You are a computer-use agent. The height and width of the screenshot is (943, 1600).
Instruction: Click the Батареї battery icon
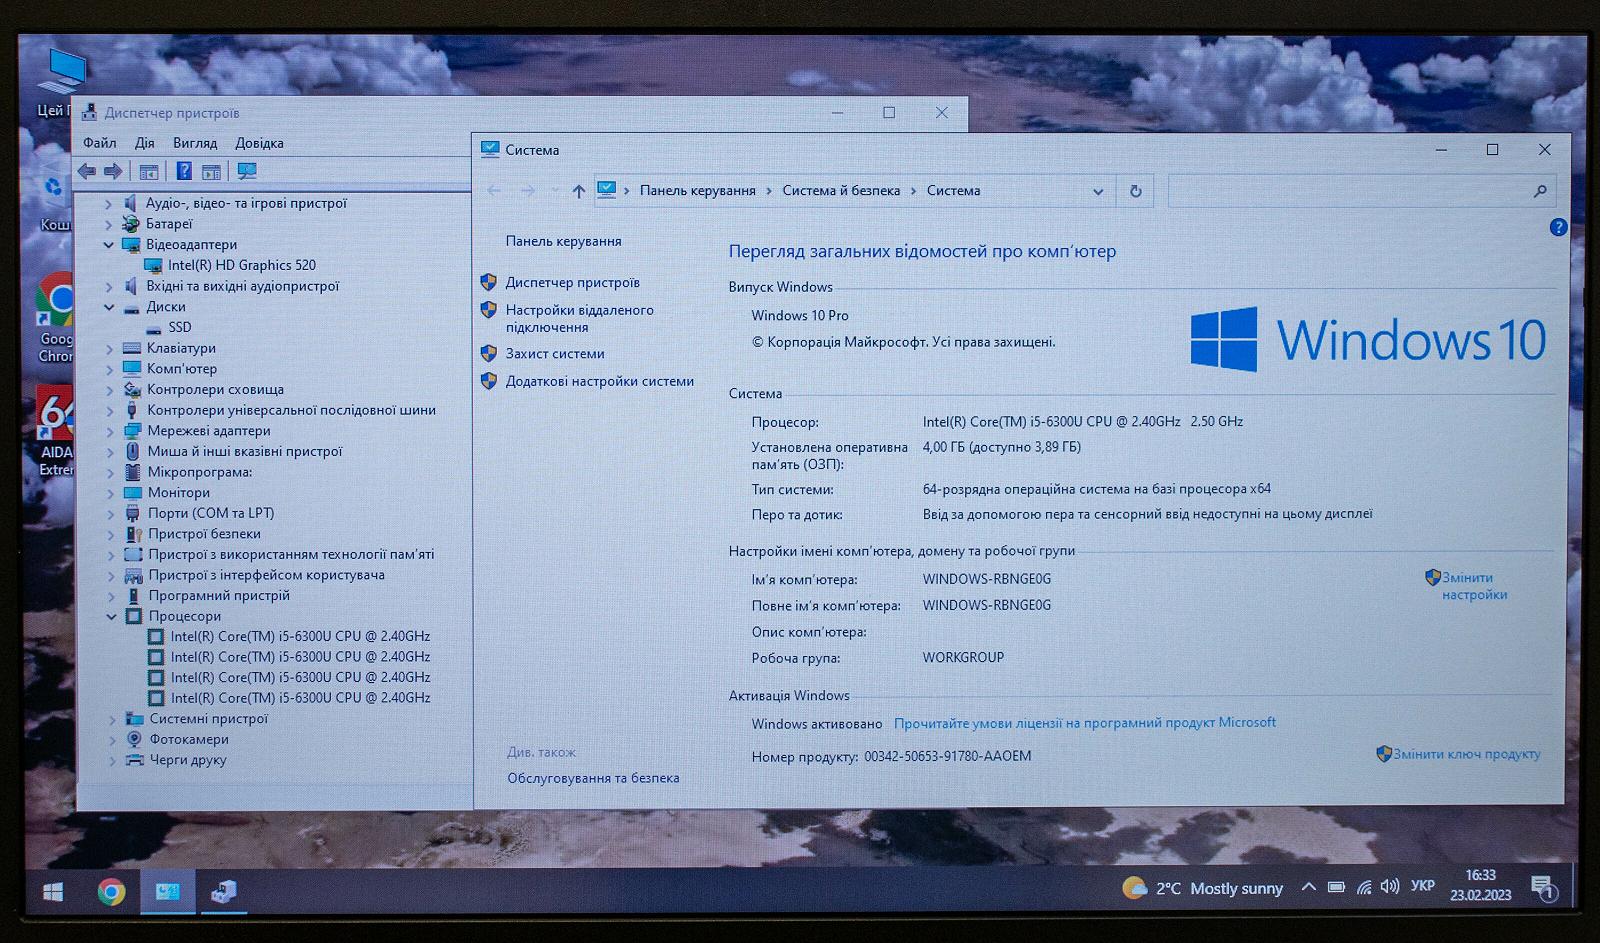point(131,224)
